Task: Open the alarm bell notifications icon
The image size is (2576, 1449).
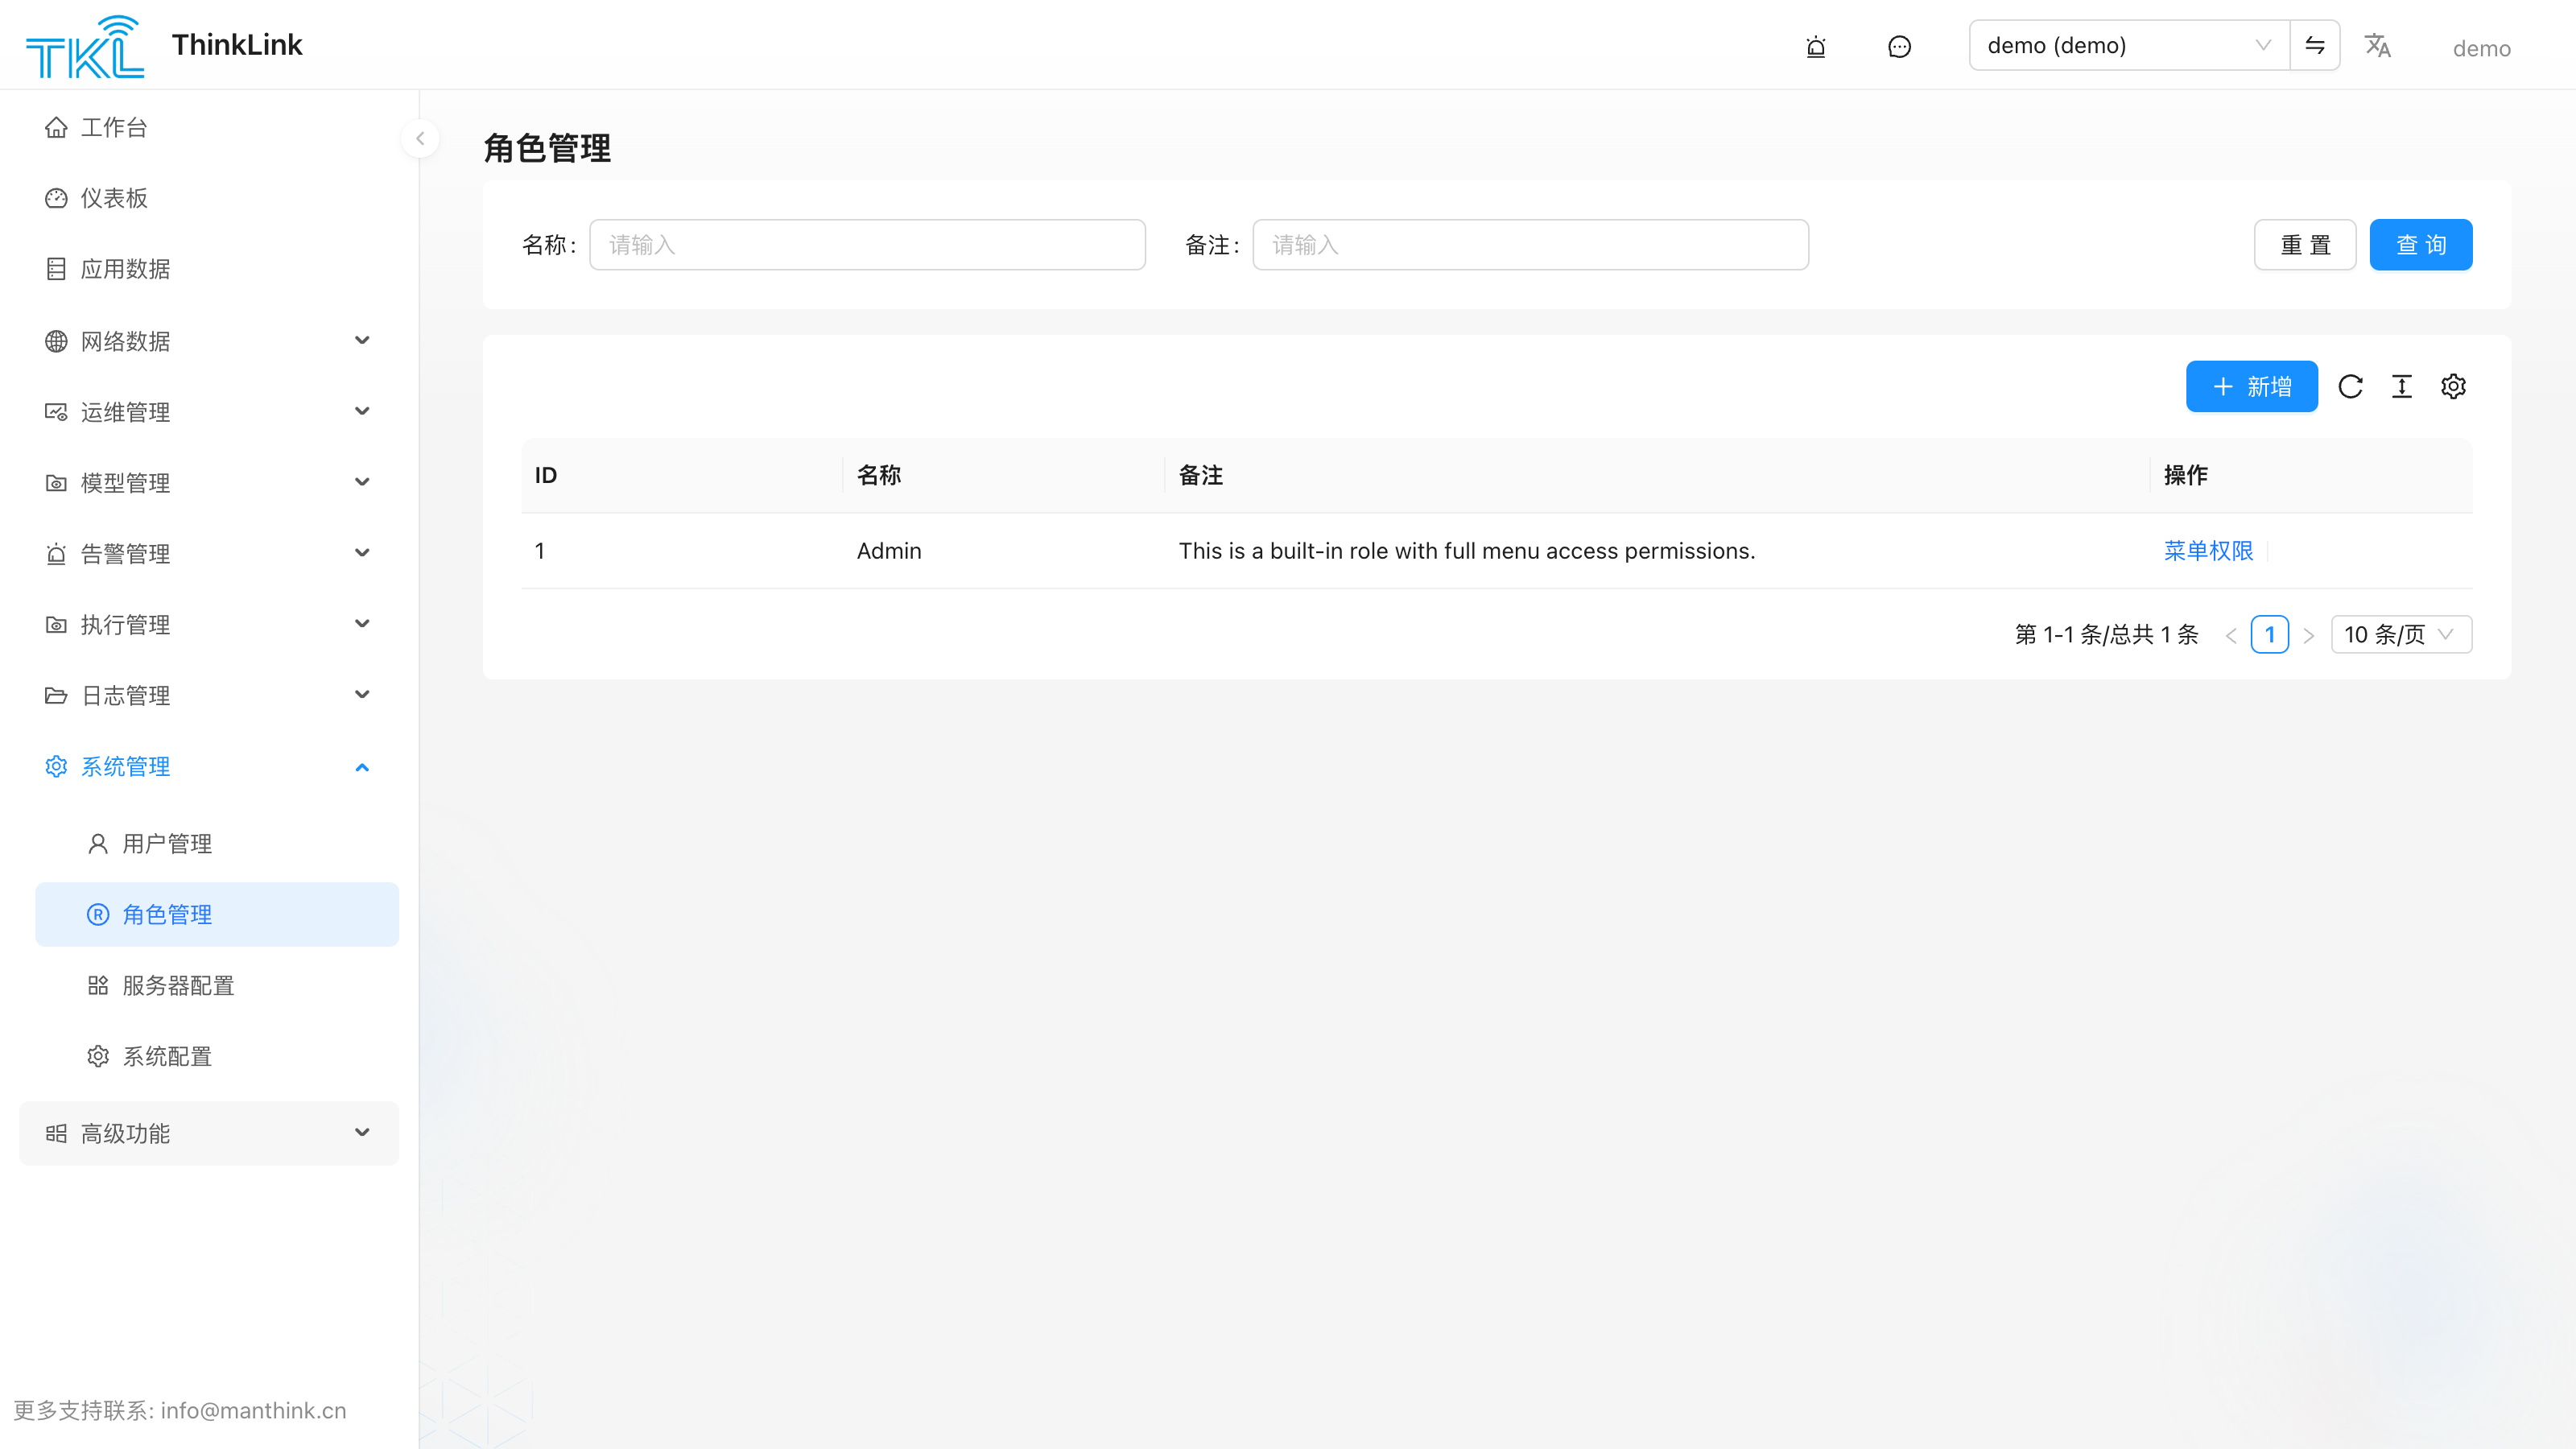Action: pyautogui.click(x=1816, y=46)
